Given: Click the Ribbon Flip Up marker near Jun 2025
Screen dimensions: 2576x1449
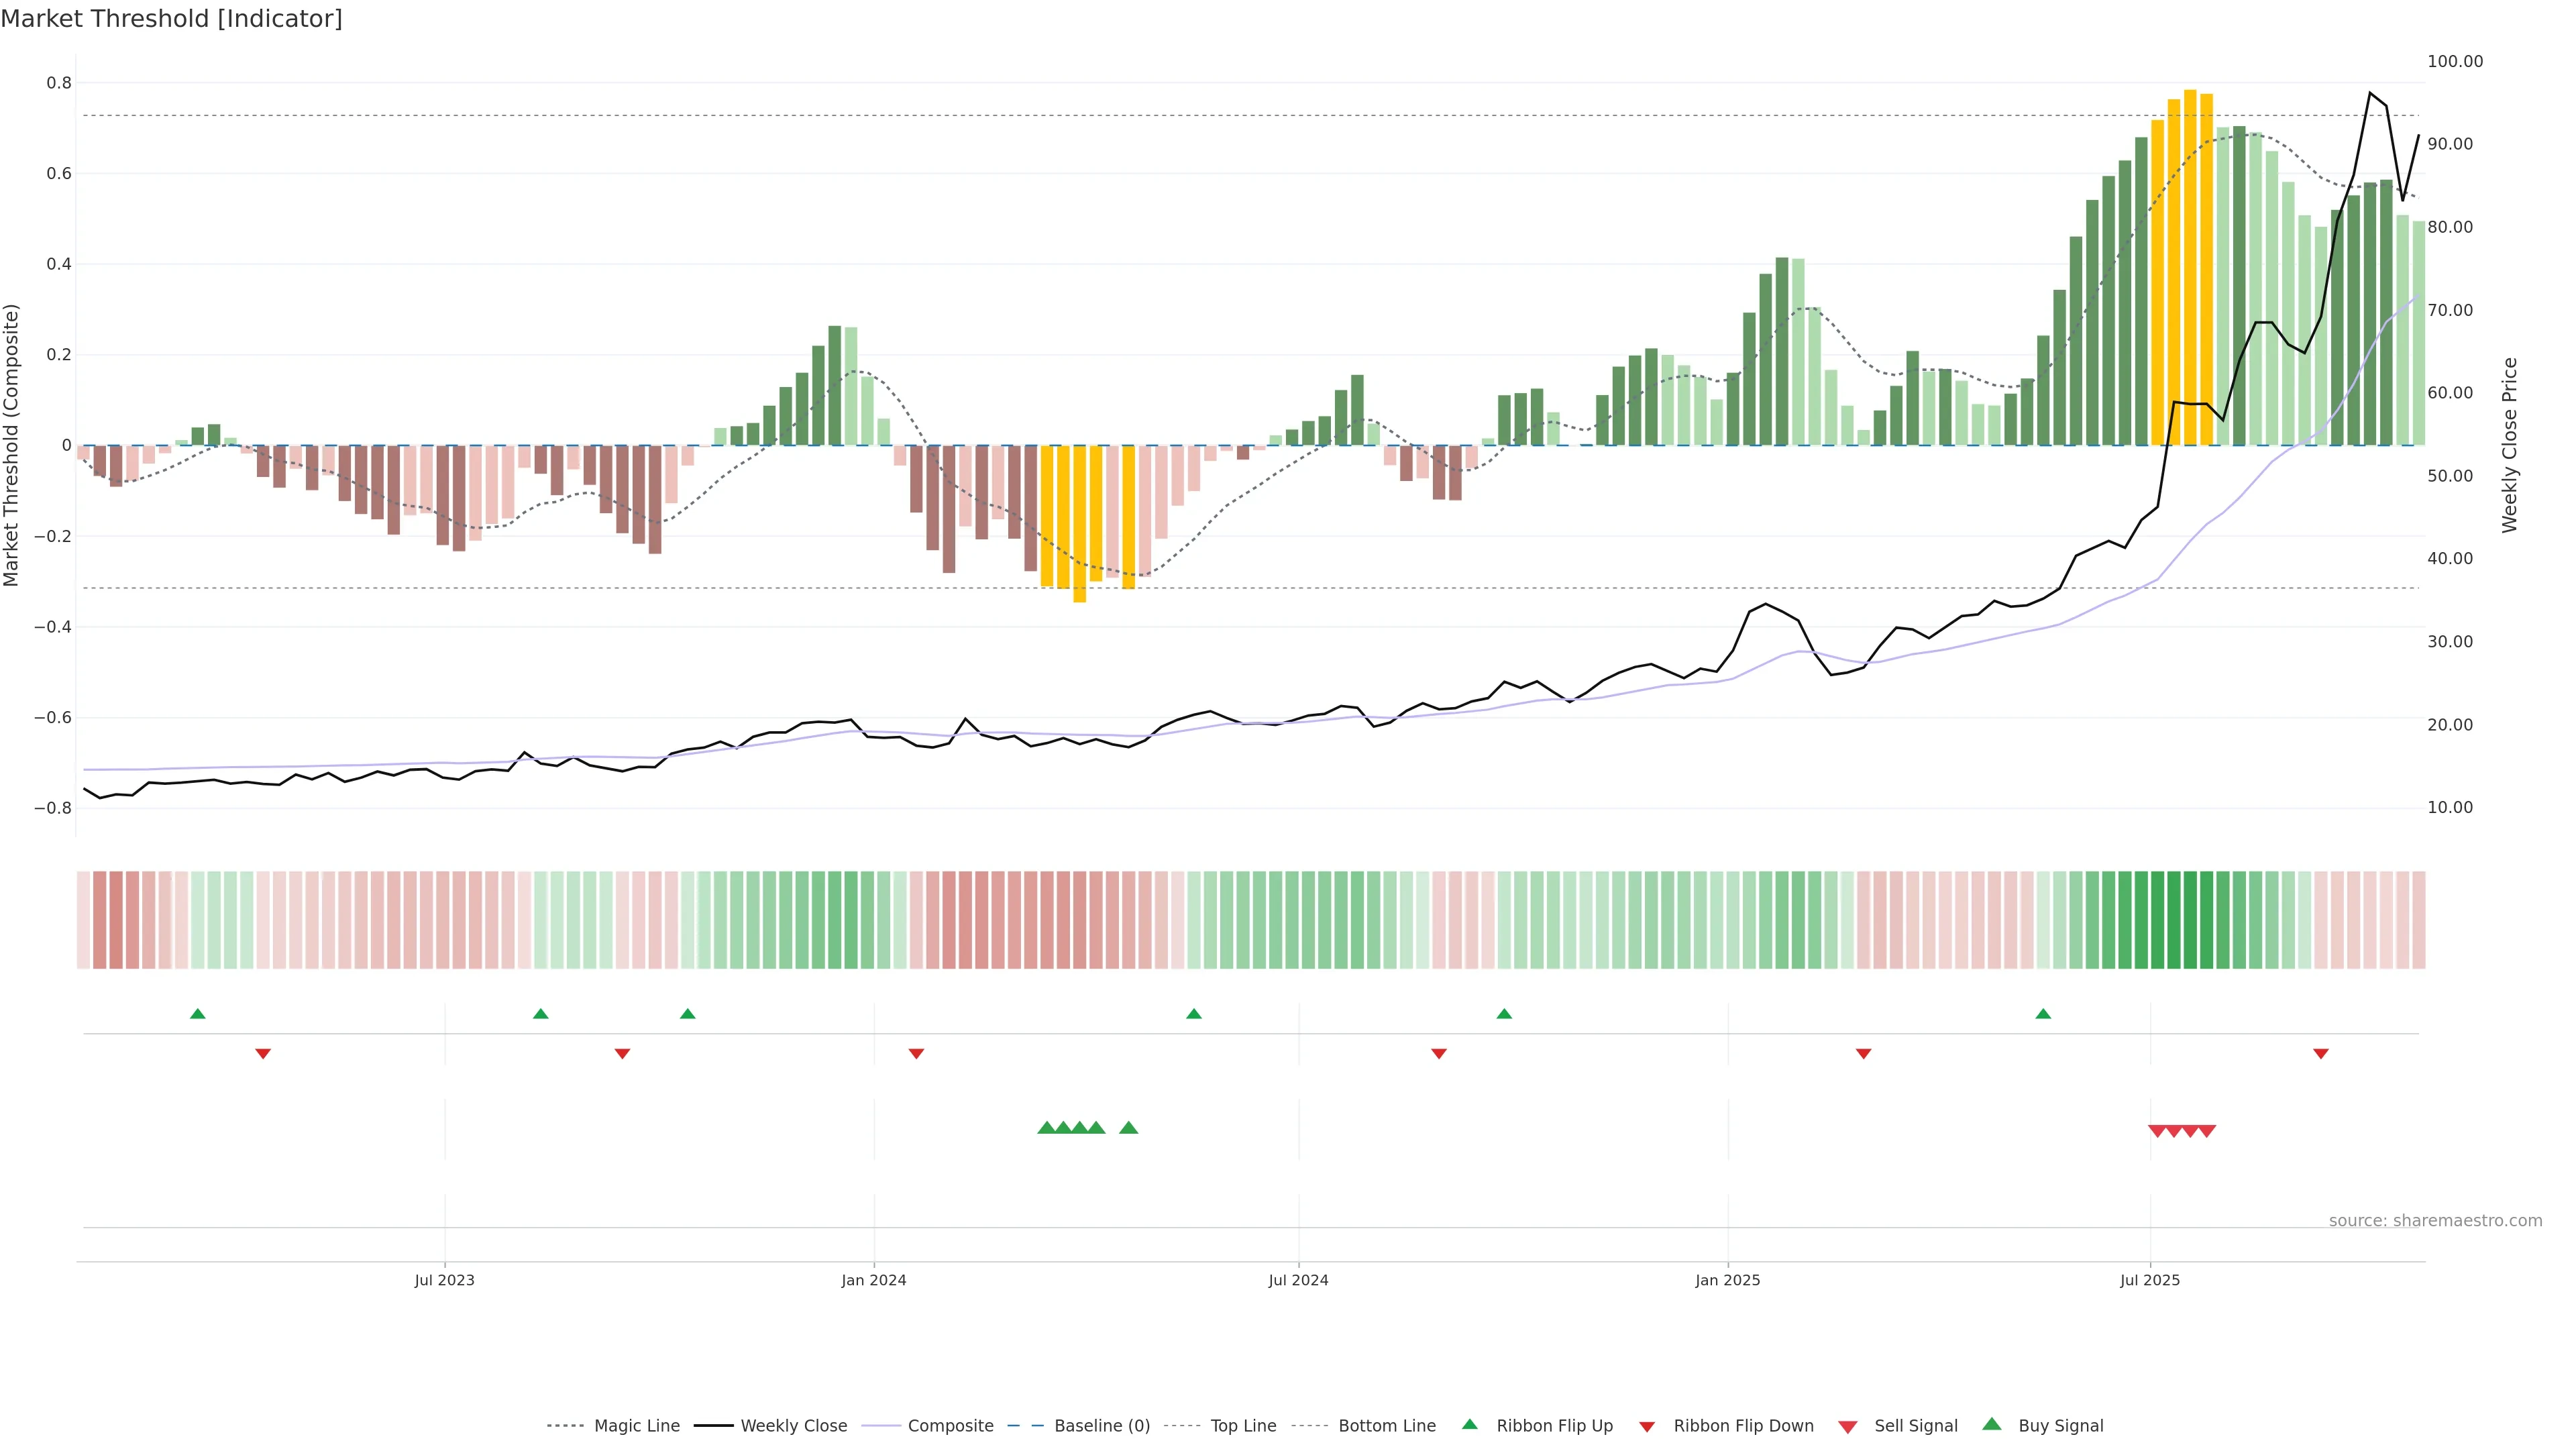Looking at the screenshot, I should [2043, 1014].
